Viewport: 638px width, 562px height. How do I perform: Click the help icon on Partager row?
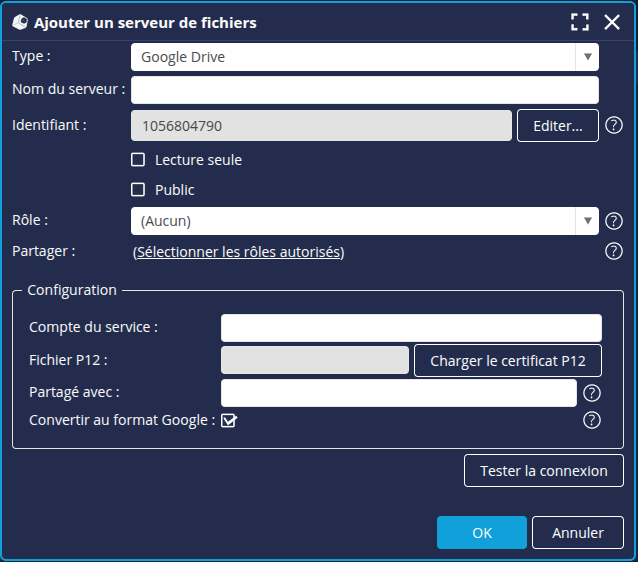tap(615, 251)
